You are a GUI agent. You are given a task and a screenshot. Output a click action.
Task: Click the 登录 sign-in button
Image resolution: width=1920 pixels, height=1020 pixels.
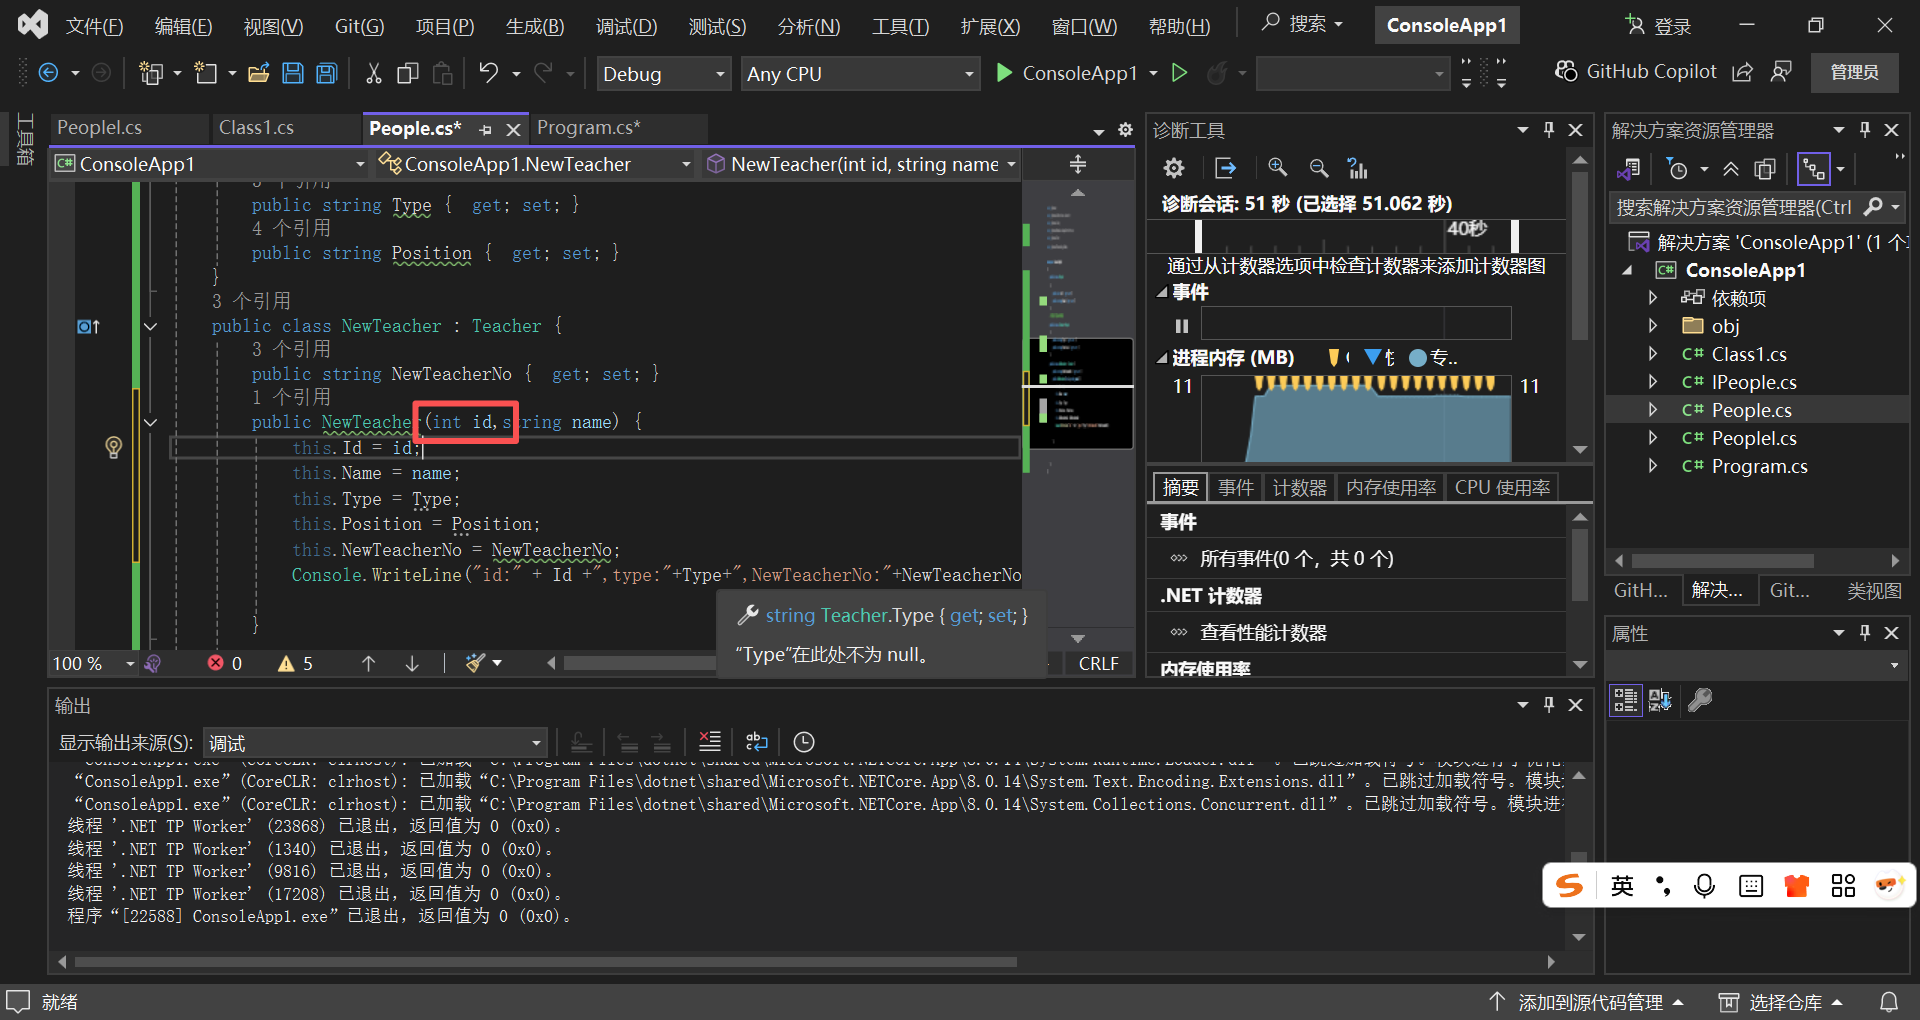pyautogui.click(x=1659, y=26)
